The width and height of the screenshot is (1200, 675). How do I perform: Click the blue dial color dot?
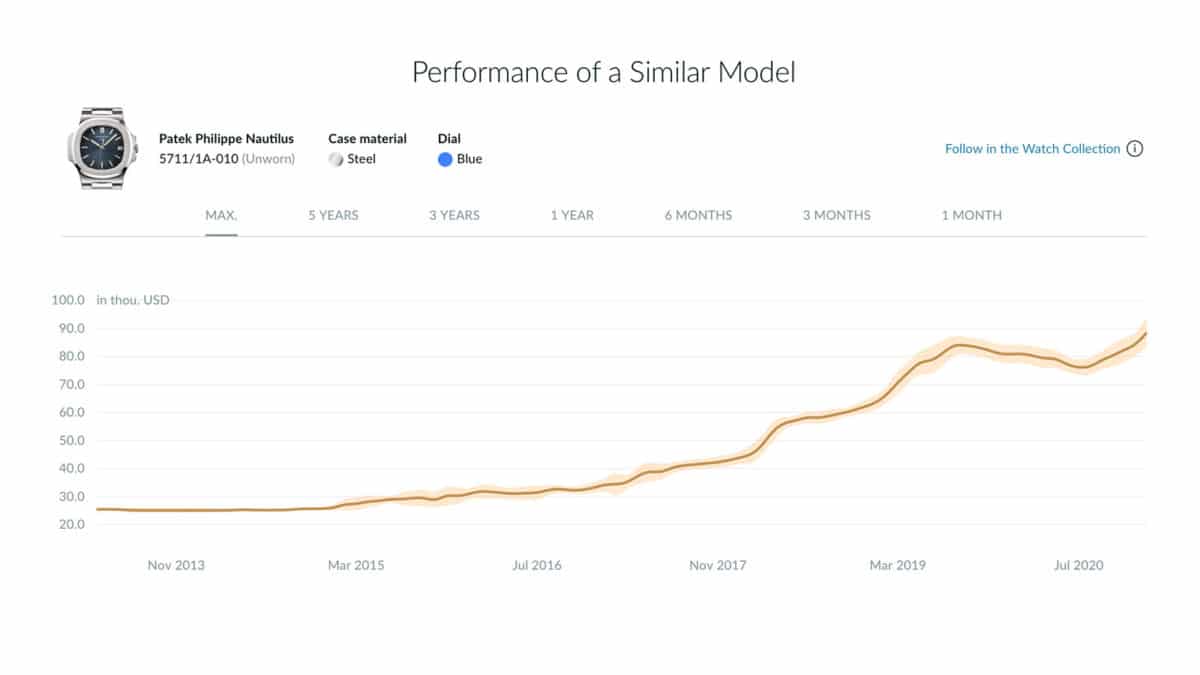tap(445, 159)
